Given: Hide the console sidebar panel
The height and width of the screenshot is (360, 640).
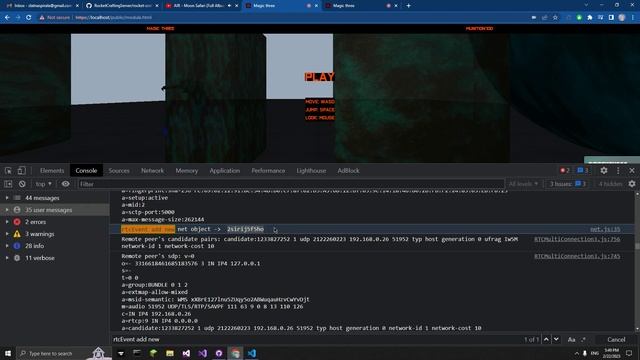Looking at the screenshot, I should (x=8, y=184).
